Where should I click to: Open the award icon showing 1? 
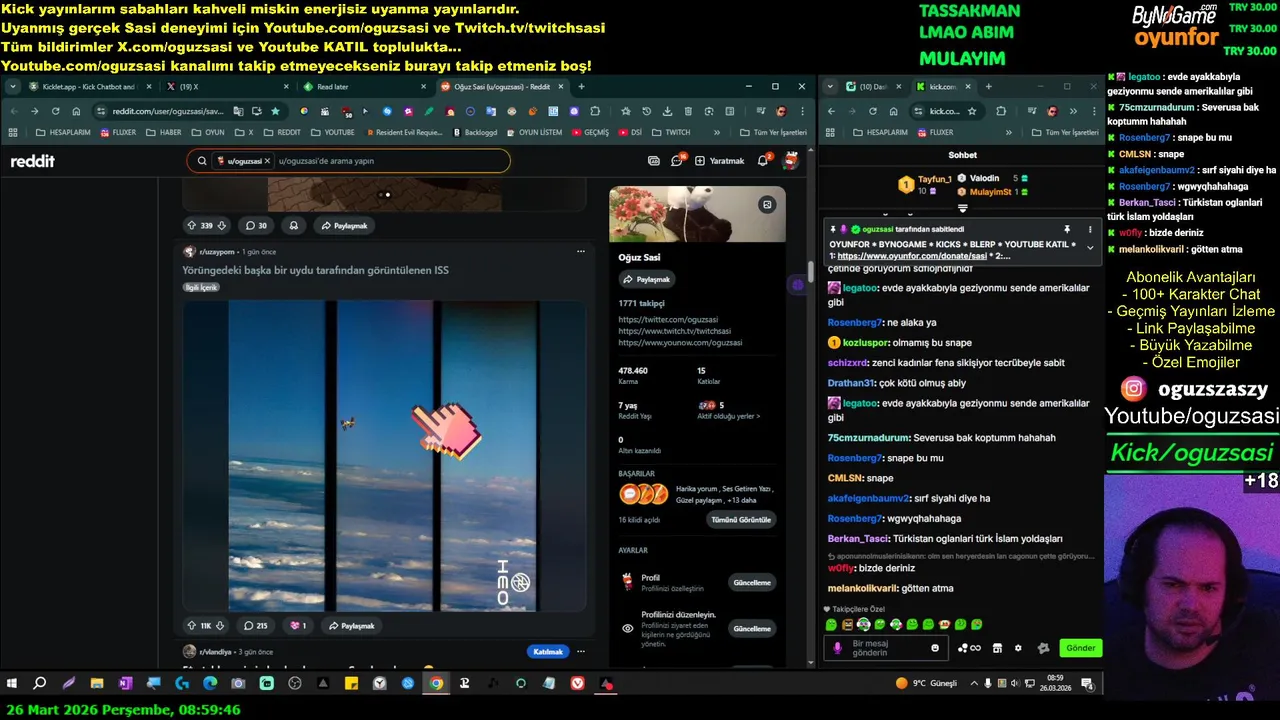click(298, 626)
